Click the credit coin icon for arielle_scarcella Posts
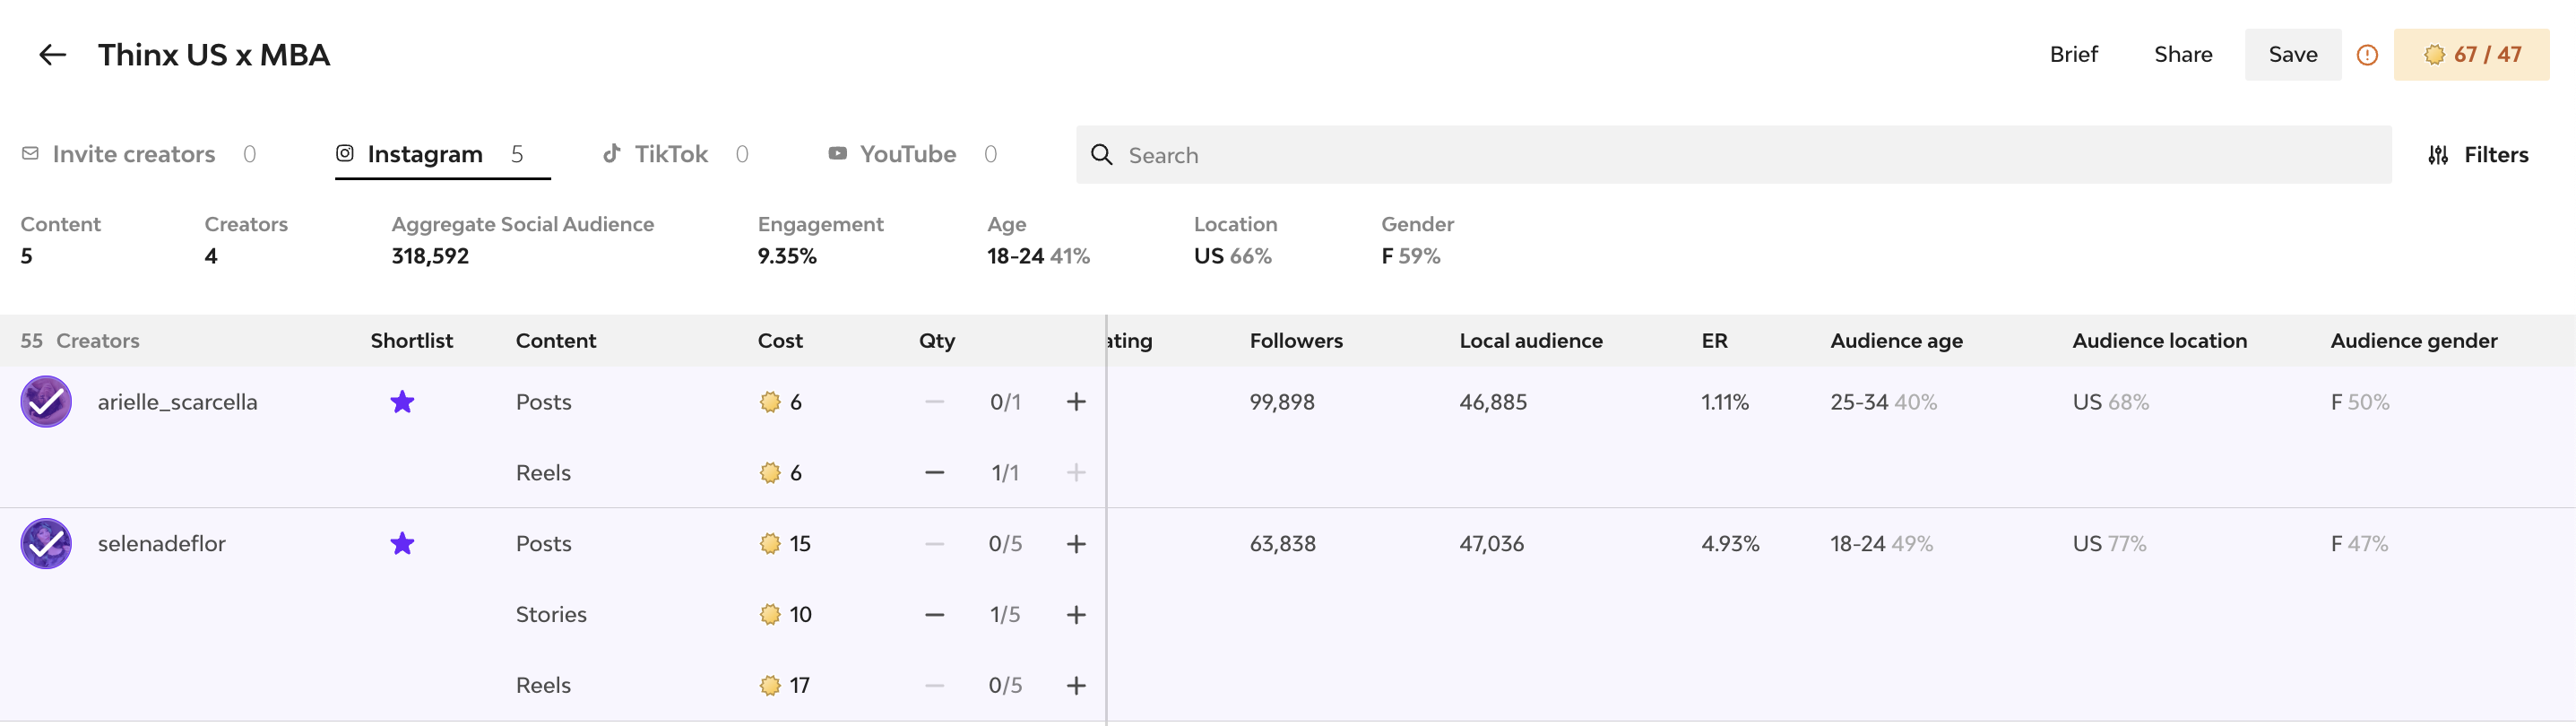2576x726 pixels. [769, 402]
